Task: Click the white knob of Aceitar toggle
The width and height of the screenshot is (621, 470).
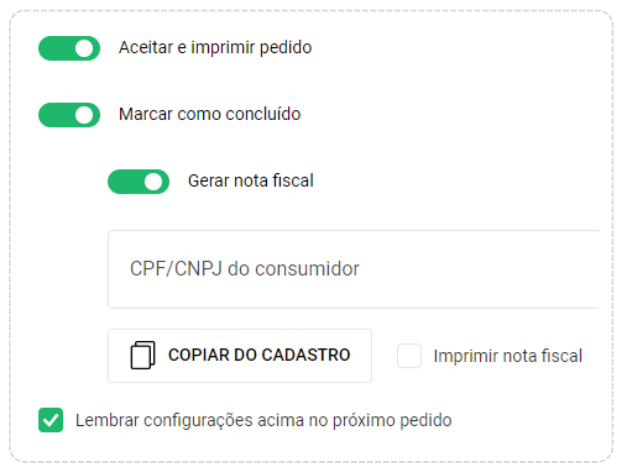Action: click(84, 48)
